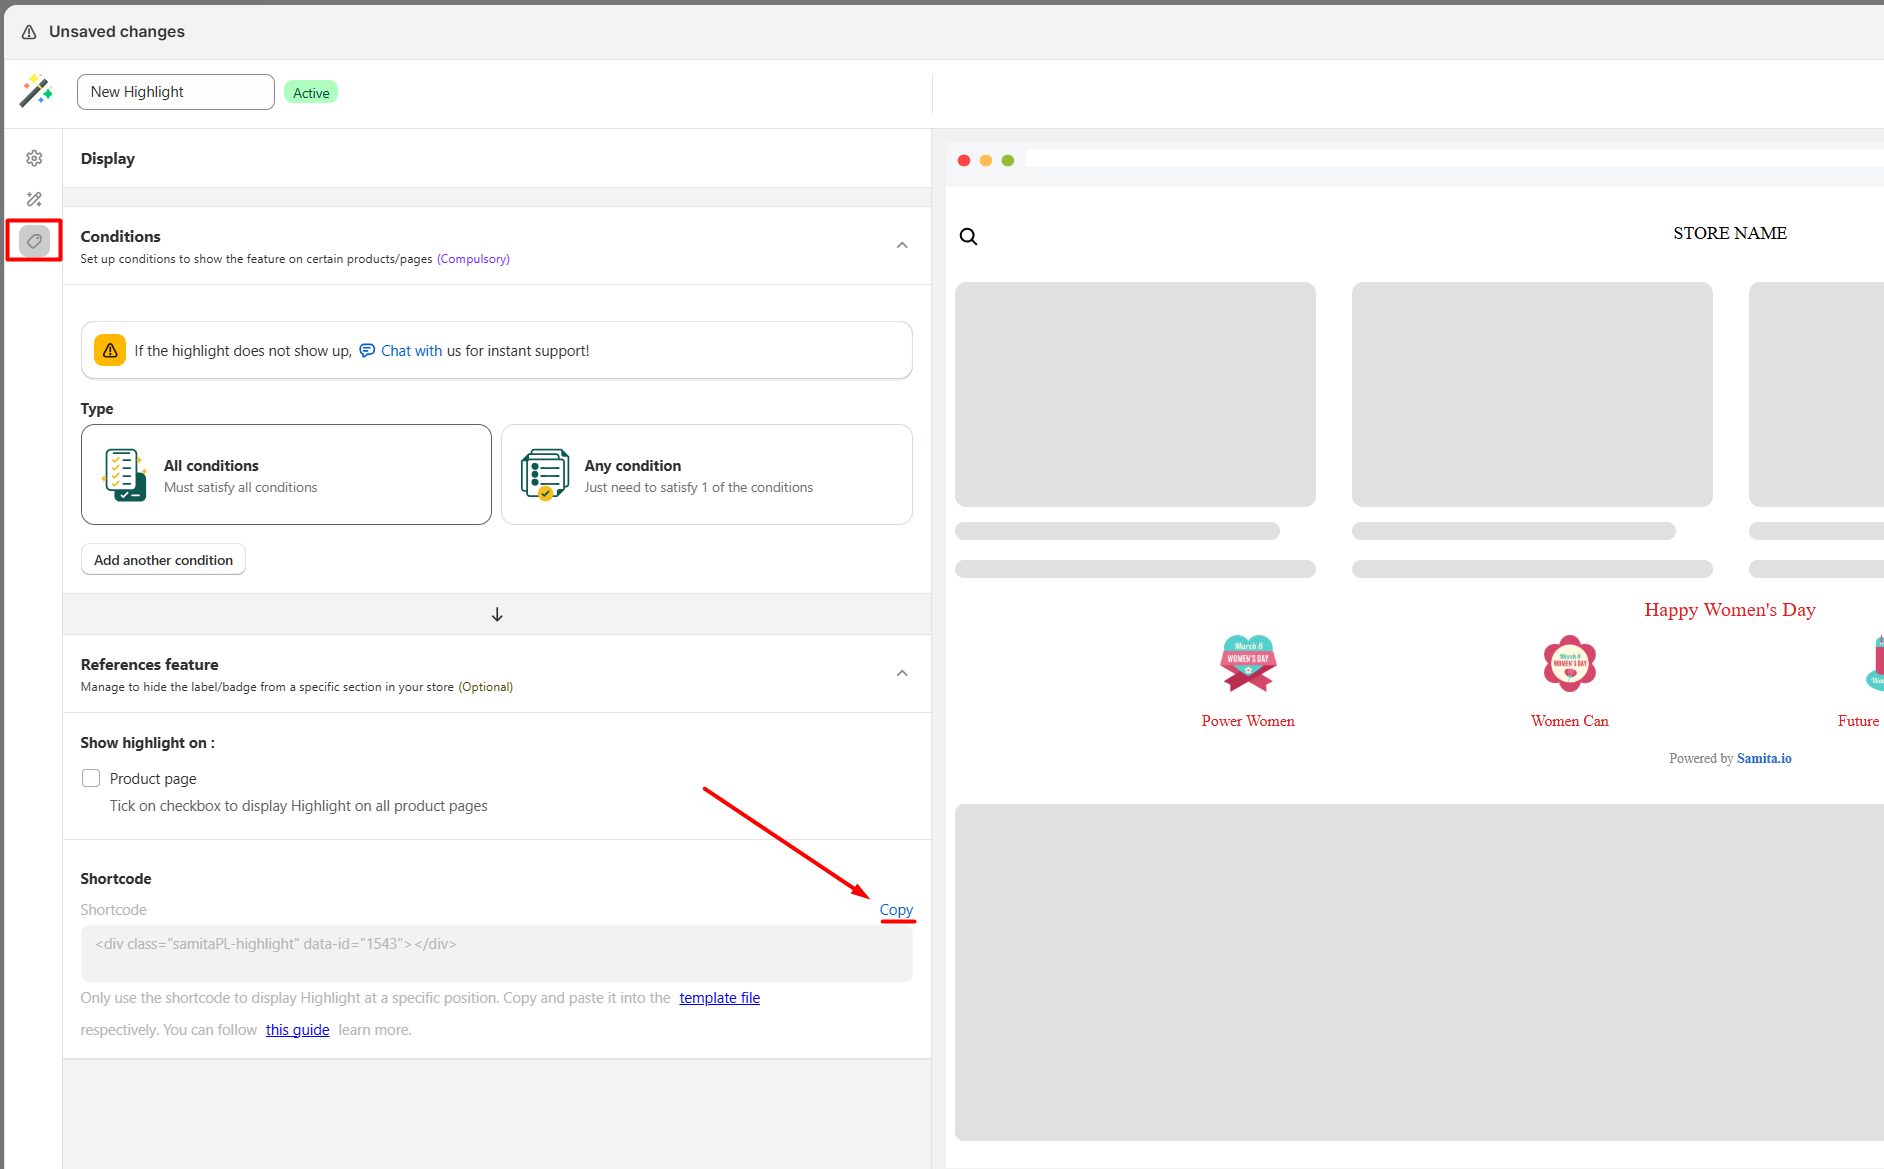Screen dimensions: 1884x1169
Task: Click the New Highlight name field
Action: (x=176, y=92)
